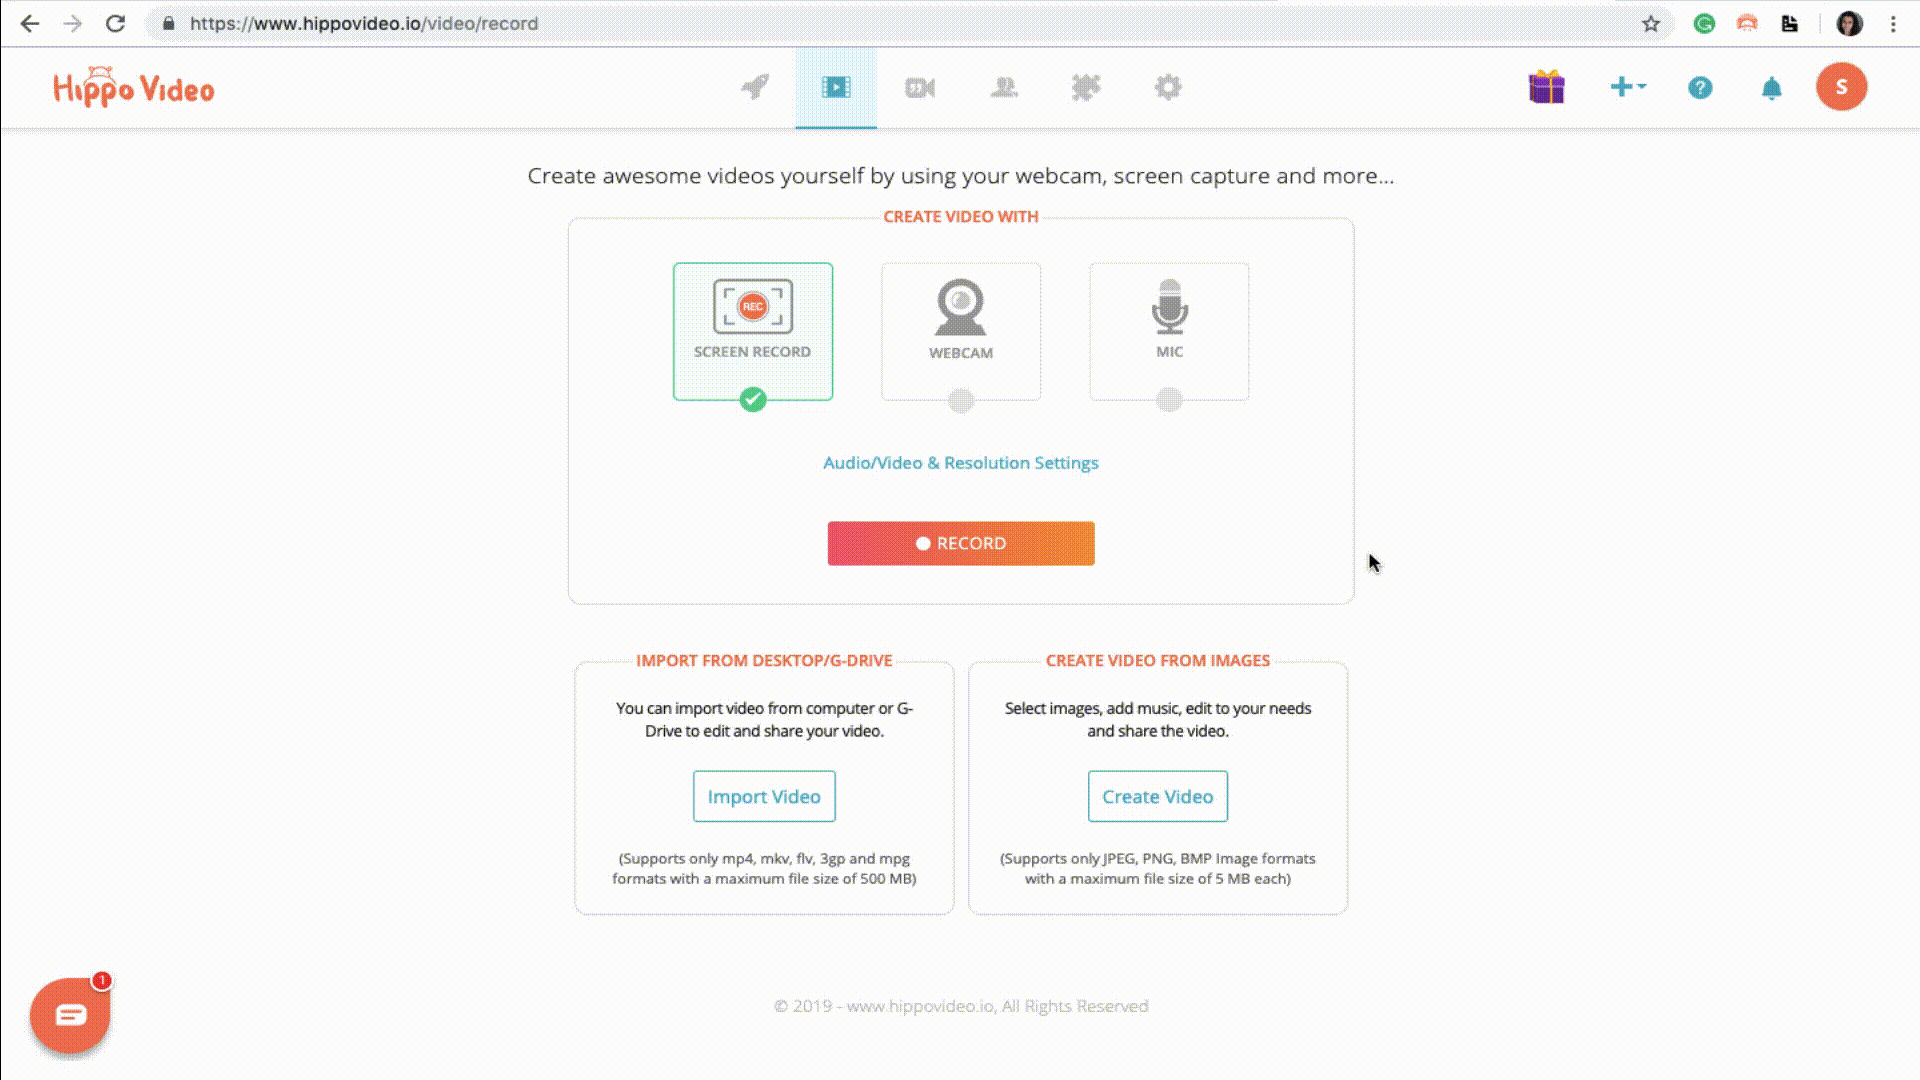Select the Webcam recording option

tap(961, 331)
